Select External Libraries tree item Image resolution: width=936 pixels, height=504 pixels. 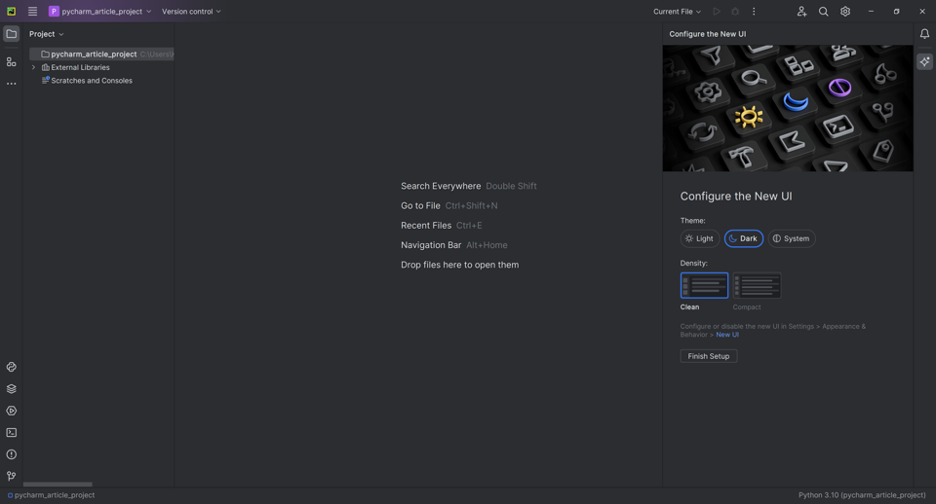[x=80, y=67]
